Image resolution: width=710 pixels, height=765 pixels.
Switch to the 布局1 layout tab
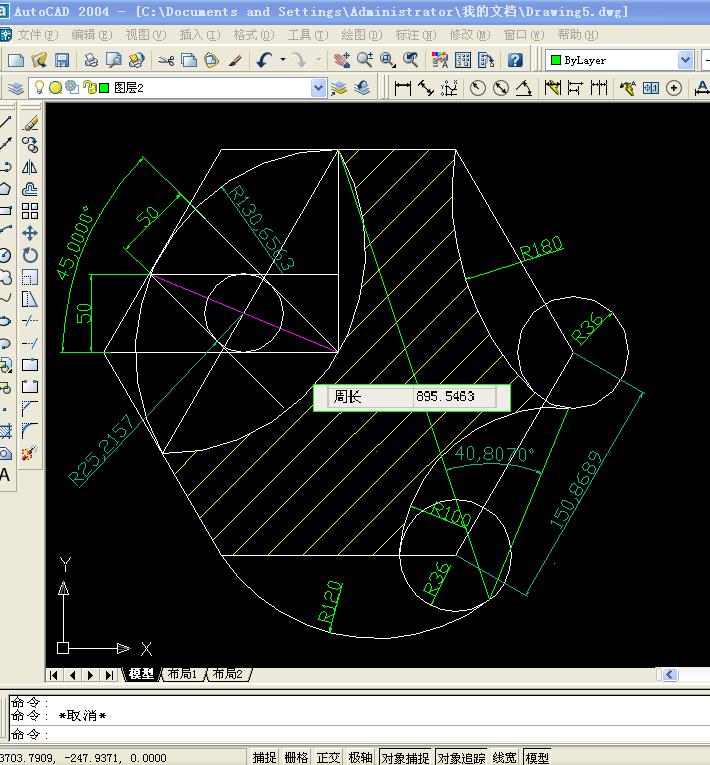point(182,674)
